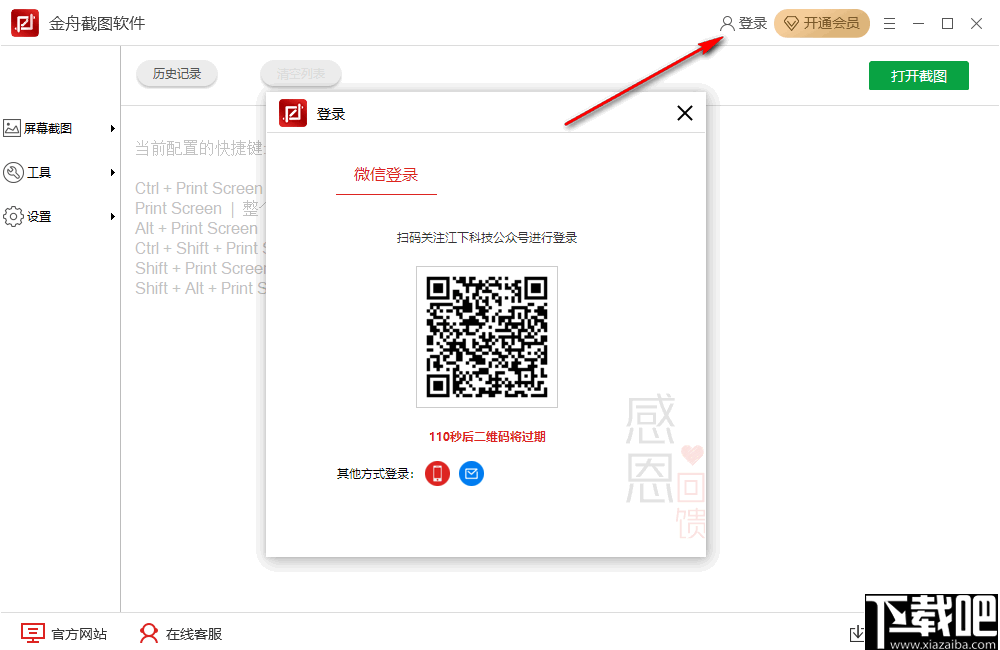Expand the 设置 section arrow
The width and height of the screenshot is (1000, 650).
pos(110,215)
